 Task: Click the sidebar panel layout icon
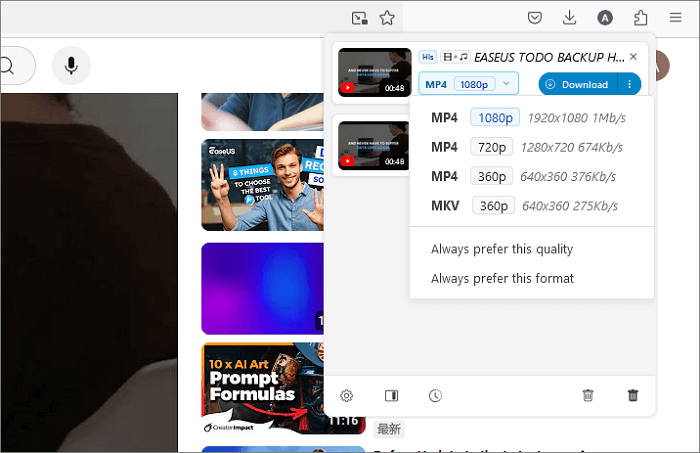point(391,396)
